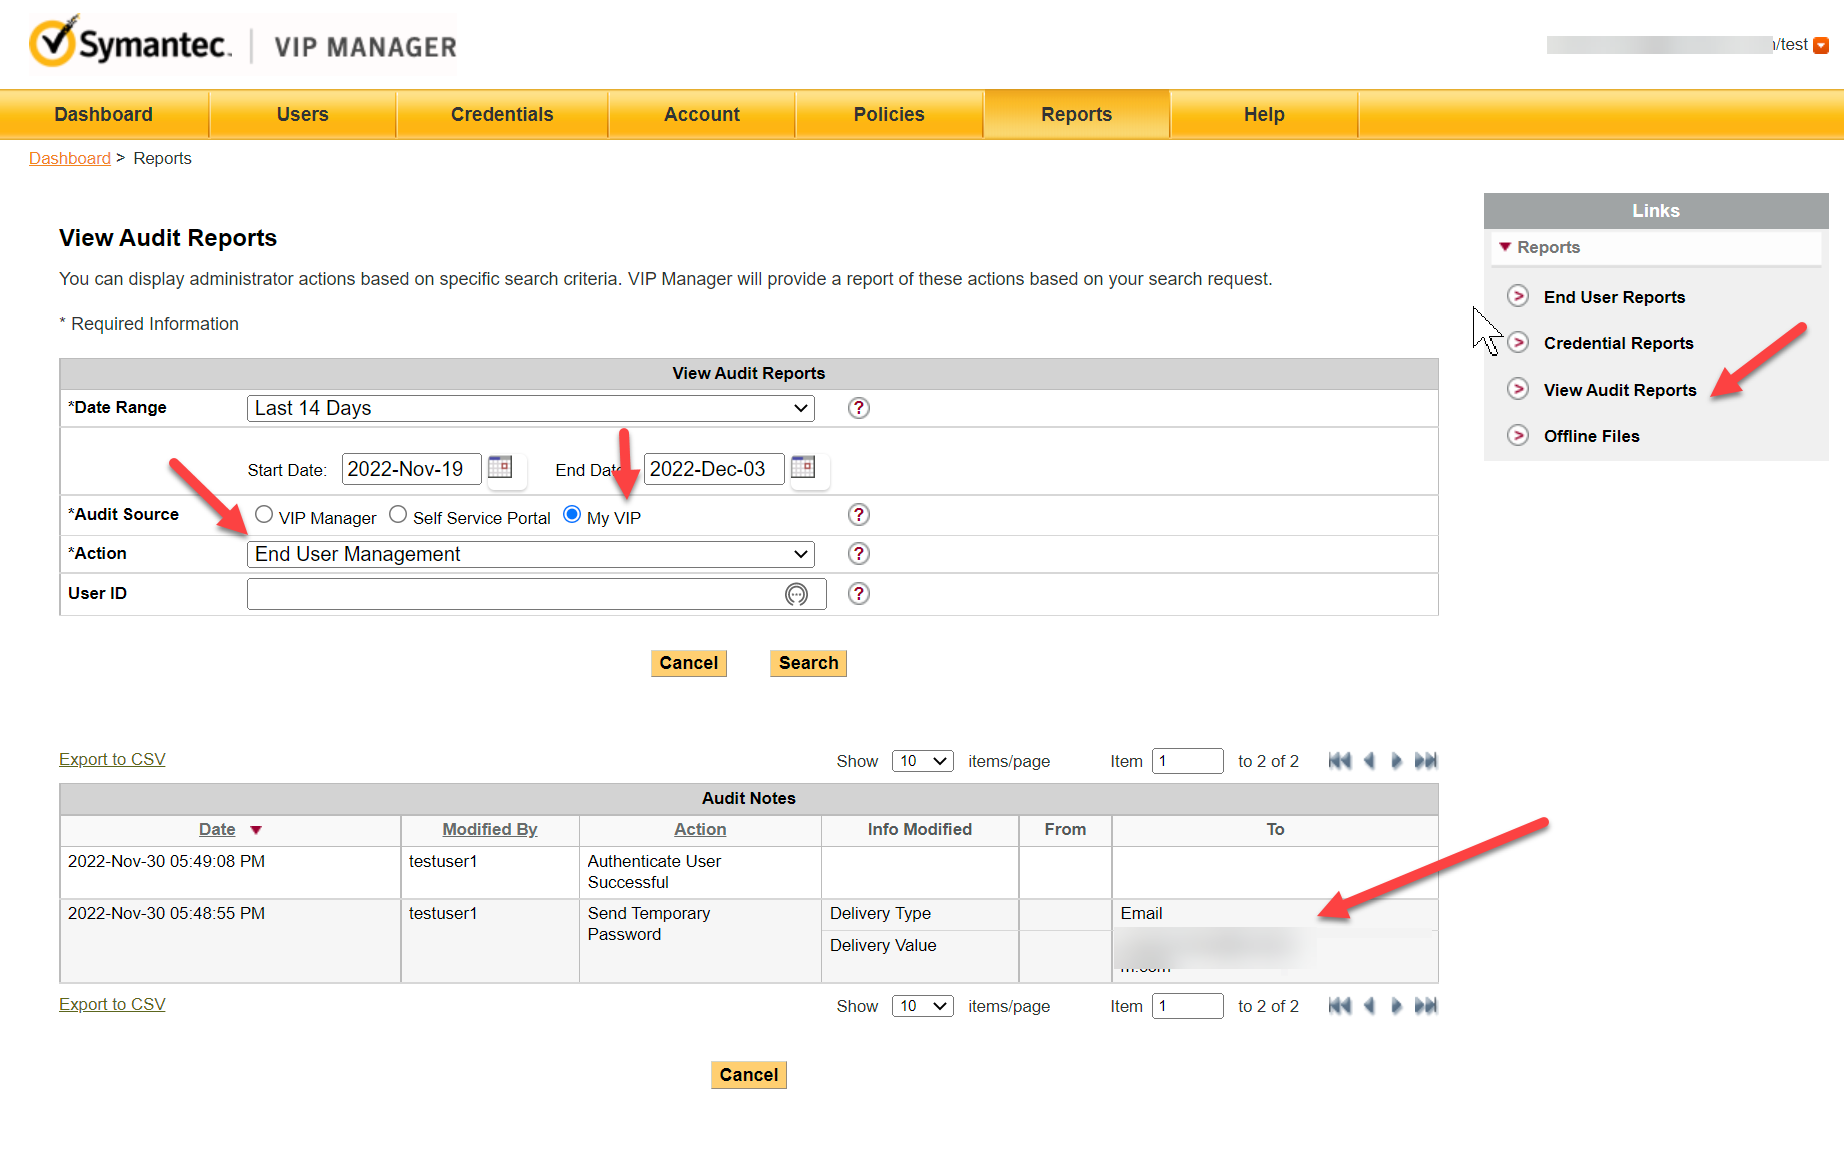Click into the User ID text field
Image resolution: width=1844 pixels, height=1163 pixels.
click(x=515, y=594)
